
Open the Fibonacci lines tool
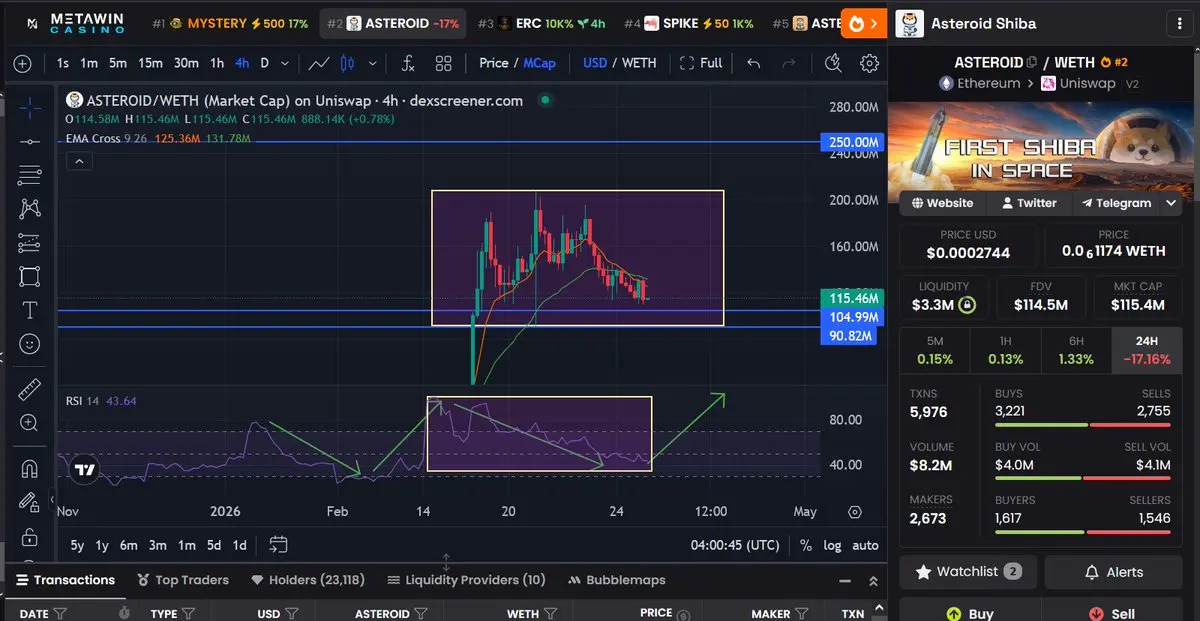[30, 175]
